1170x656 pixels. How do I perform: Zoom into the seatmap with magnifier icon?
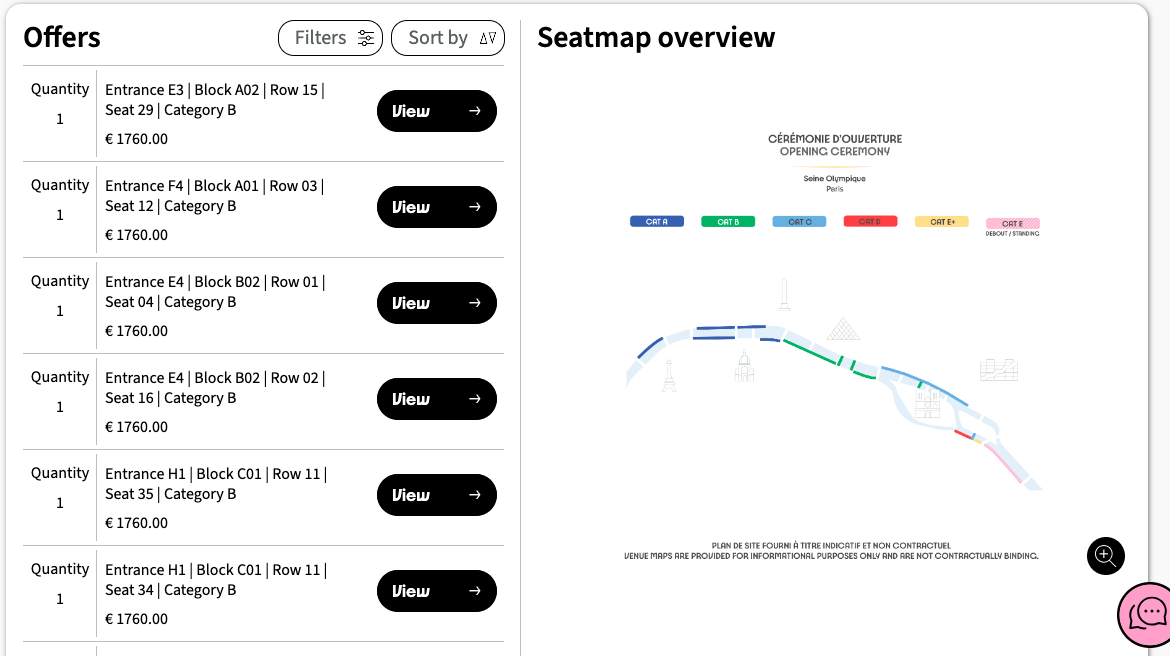[1105, 555]
